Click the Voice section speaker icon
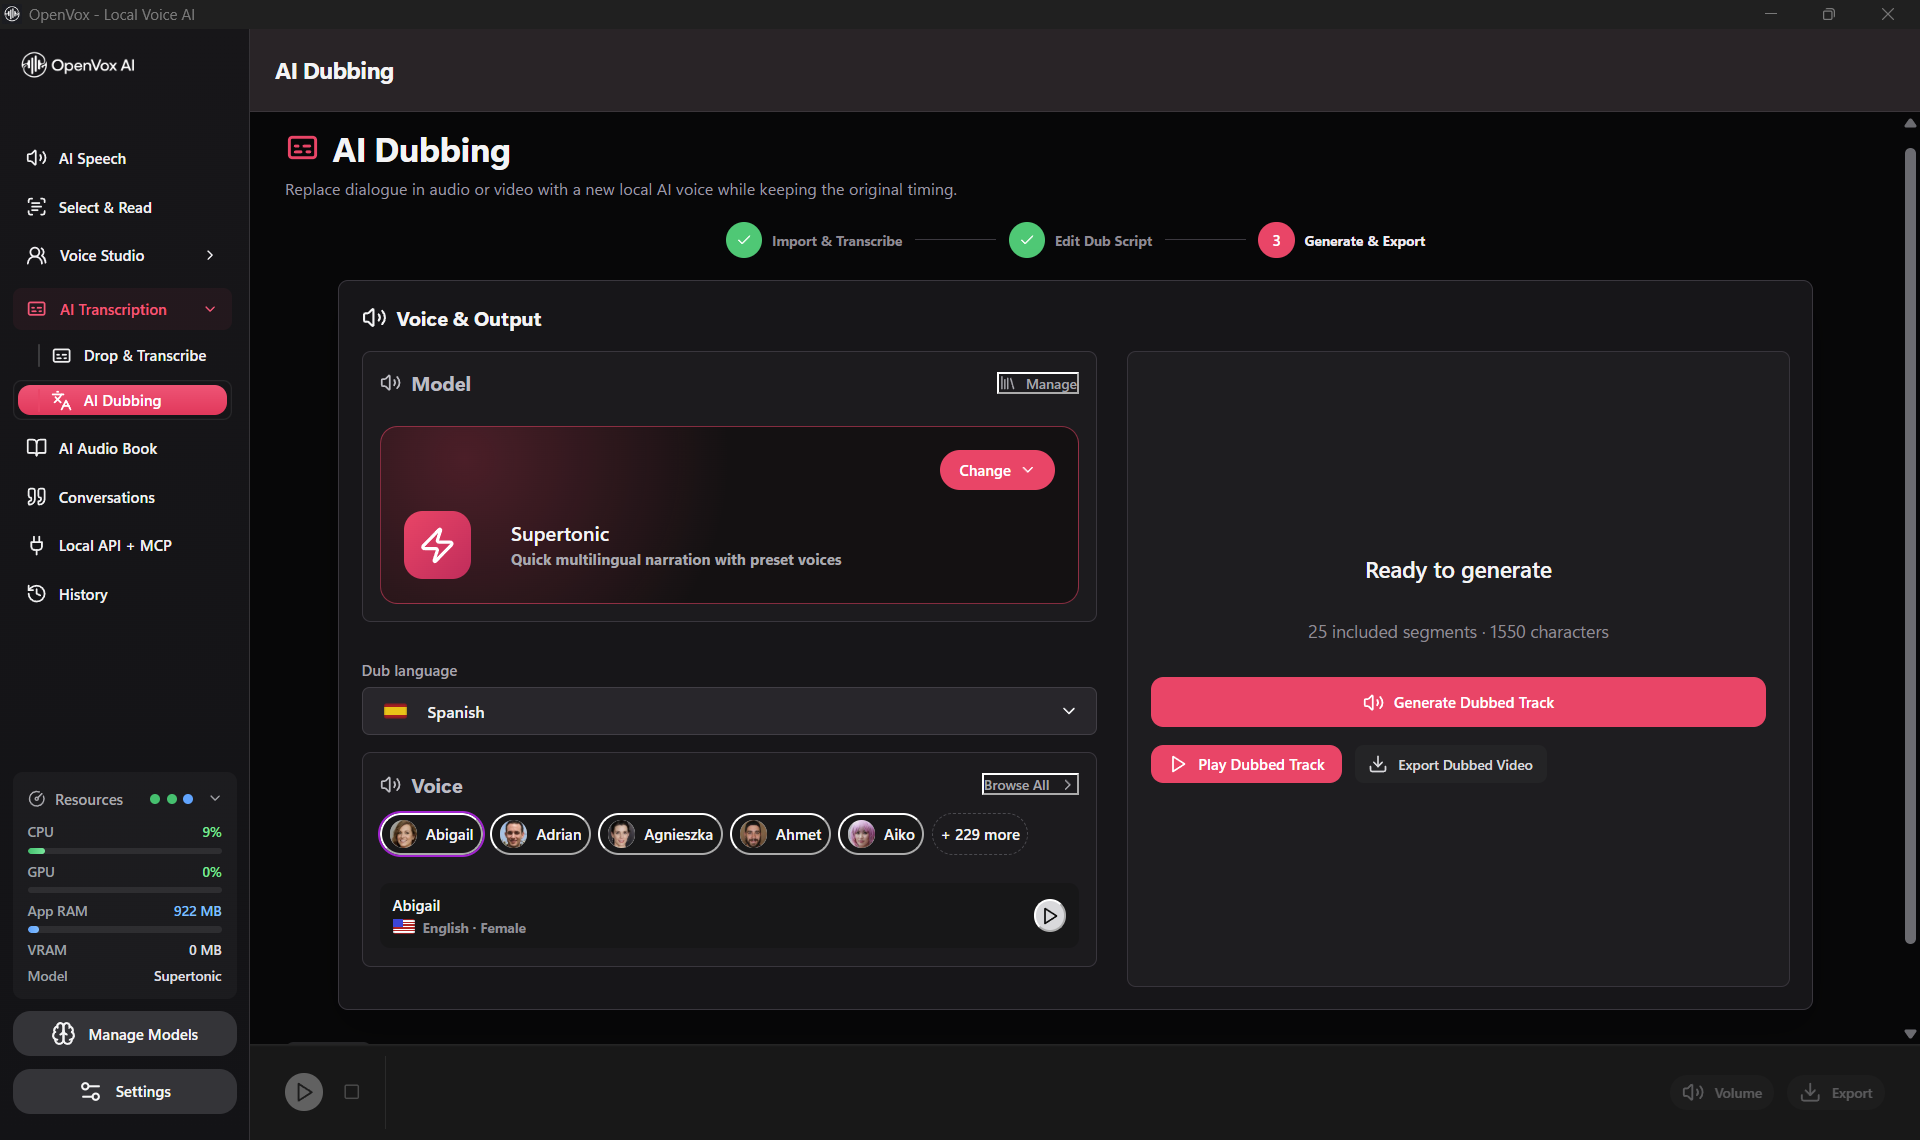This screenshot has height=1140, width=1920. pyautogui.click(x=390, y=785)
